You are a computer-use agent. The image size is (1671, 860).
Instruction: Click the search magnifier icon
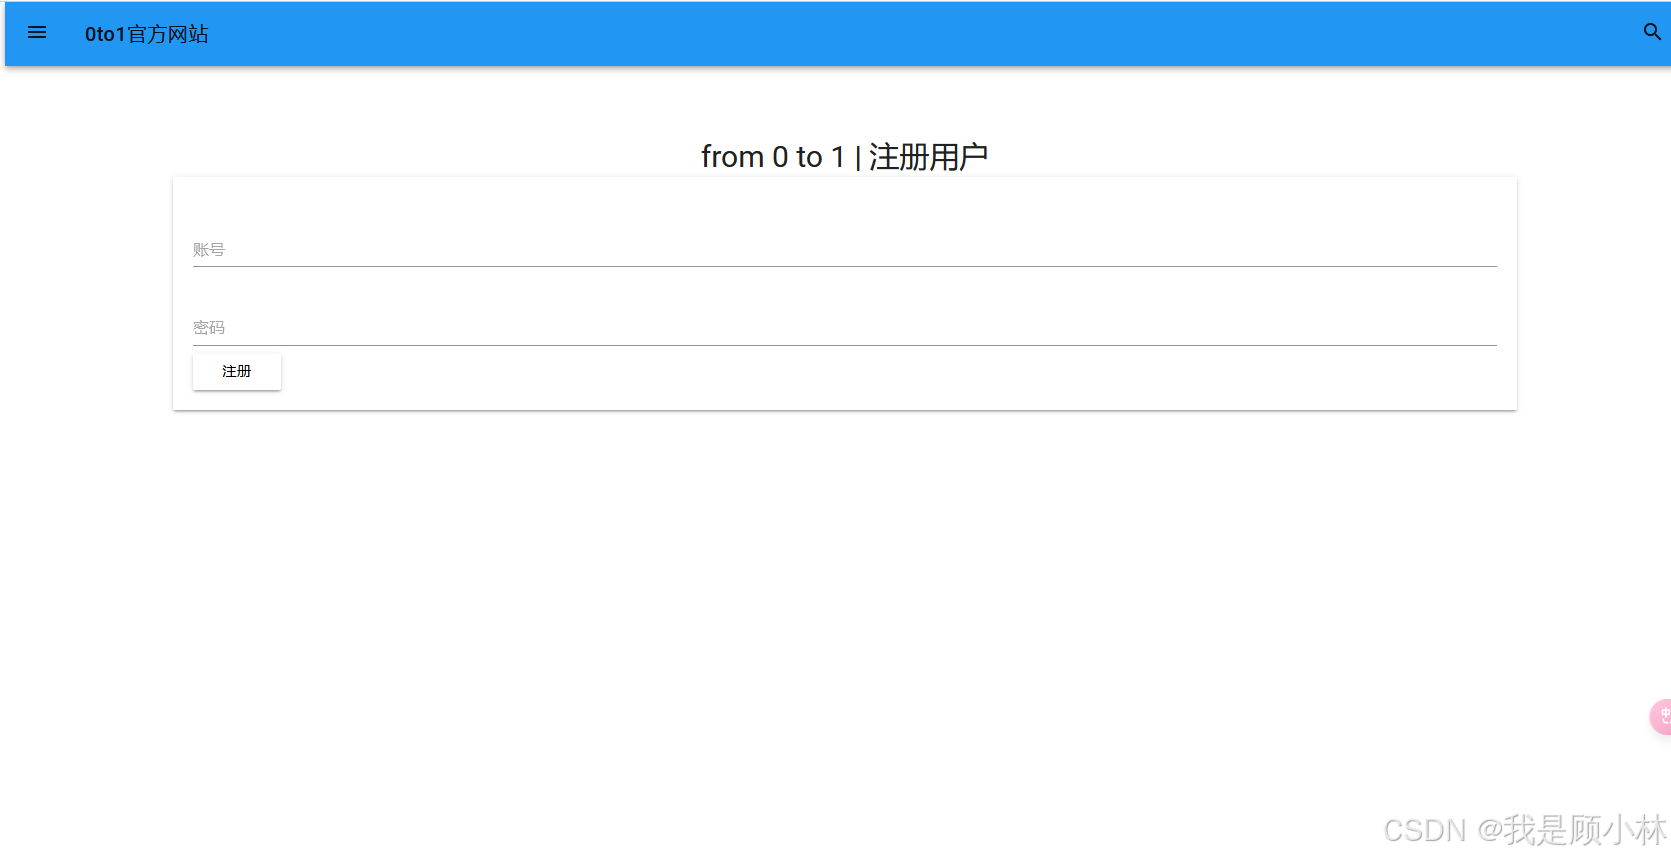pos(1652,32)
